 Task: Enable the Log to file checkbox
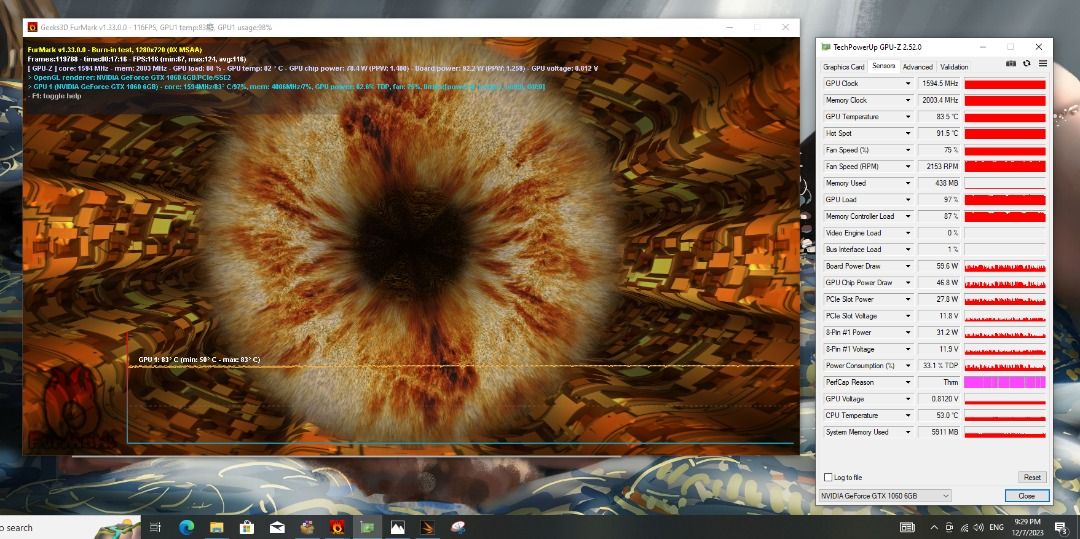coord(828,477)
